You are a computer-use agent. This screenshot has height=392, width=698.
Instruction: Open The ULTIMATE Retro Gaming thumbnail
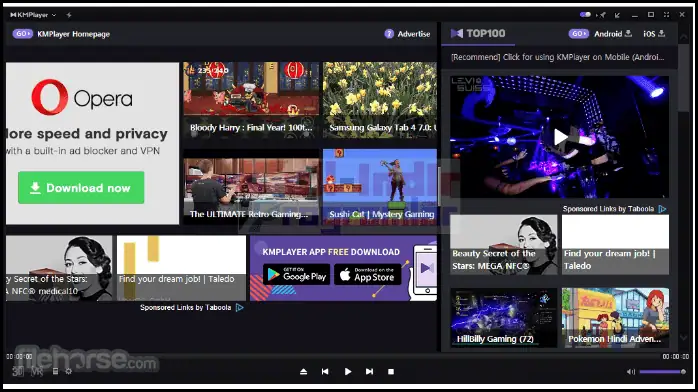[251, 187]
